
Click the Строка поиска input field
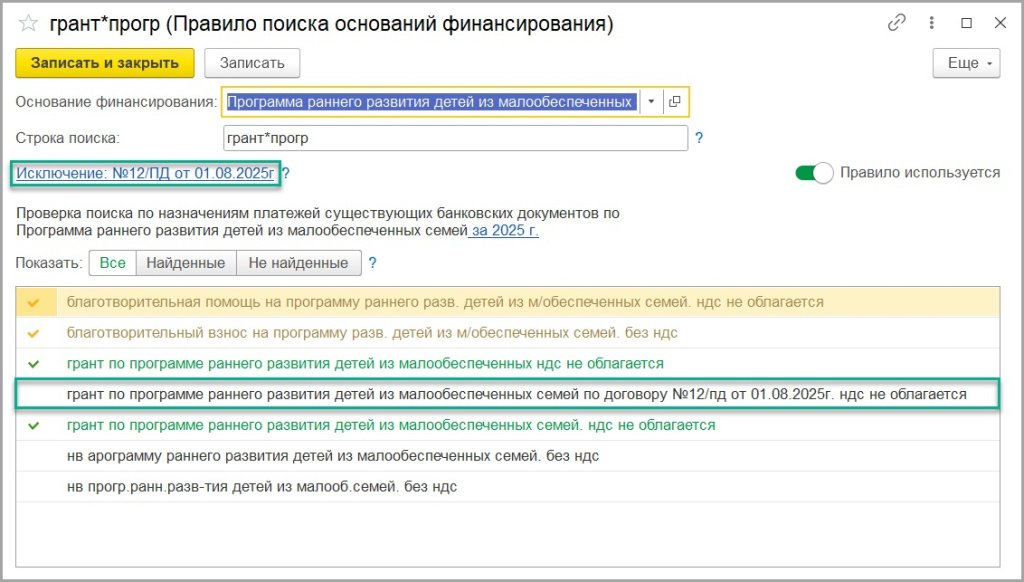coord(455,139)
